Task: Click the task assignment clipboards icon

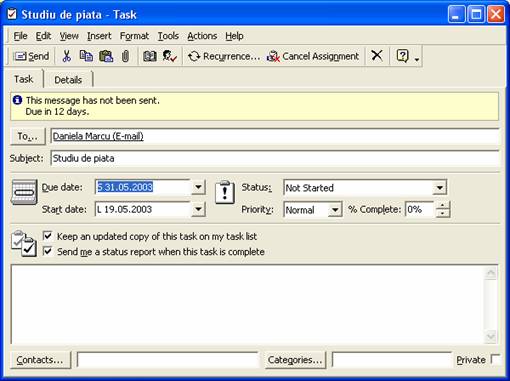Action: coord(23,244)
